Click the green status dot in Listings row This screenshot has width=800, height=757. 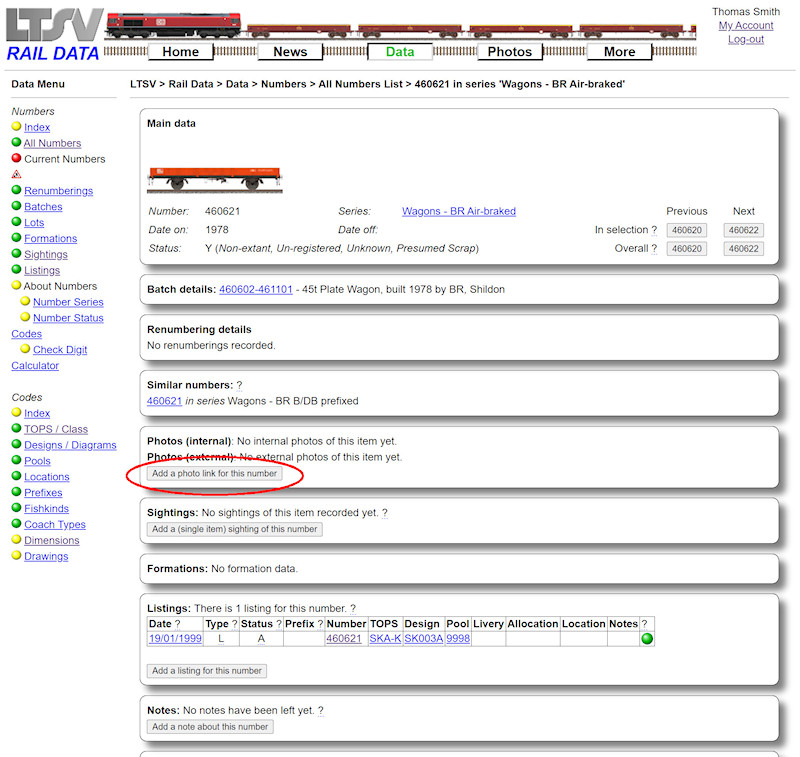(647, 638)
